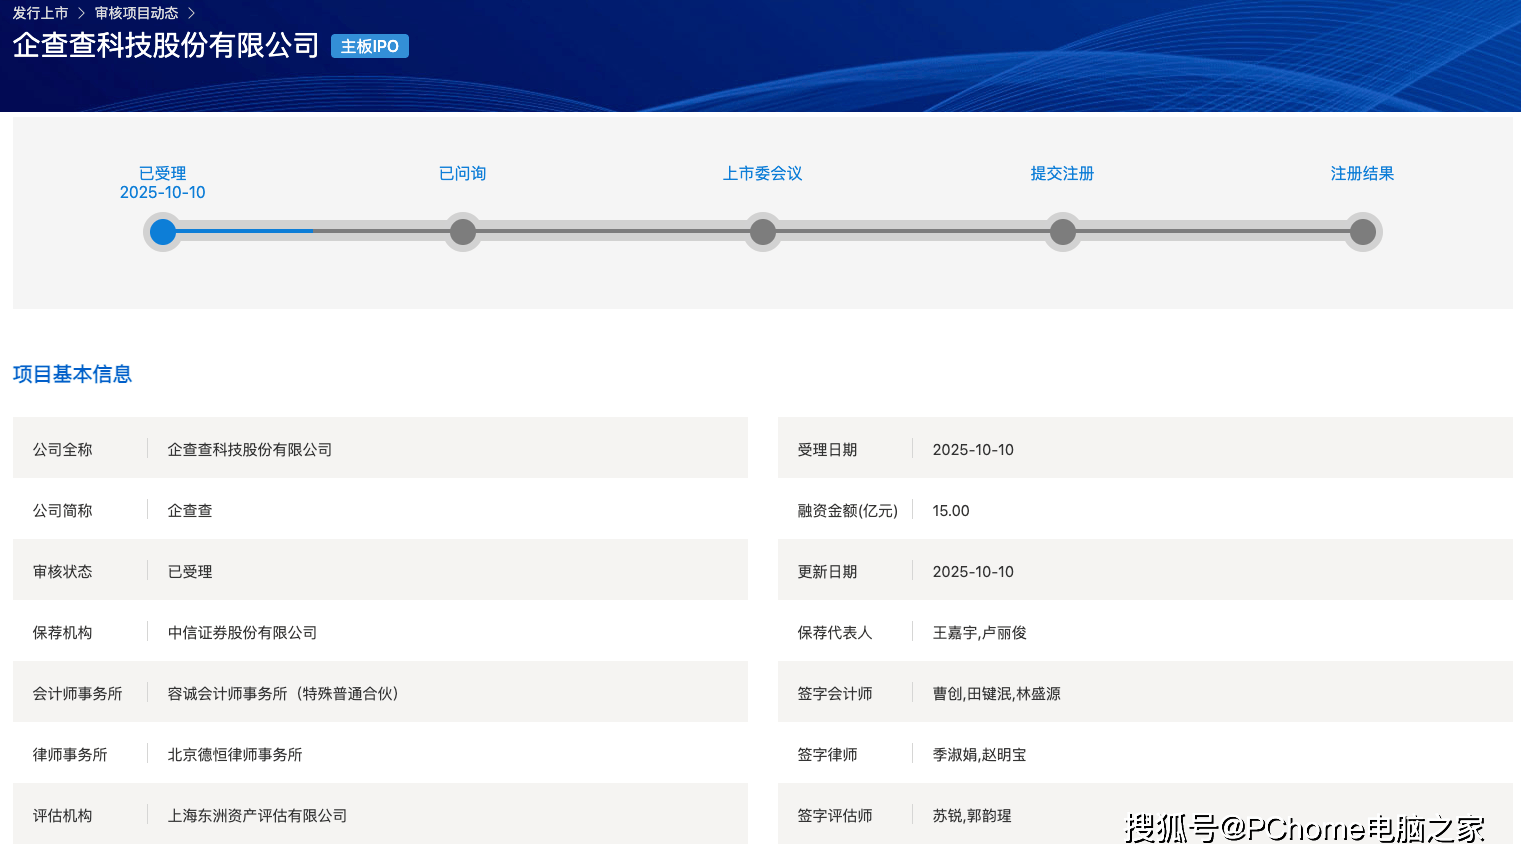
Task: Open the 审核项目动态 breadcrumb link
Action: [x=136, y=13]
